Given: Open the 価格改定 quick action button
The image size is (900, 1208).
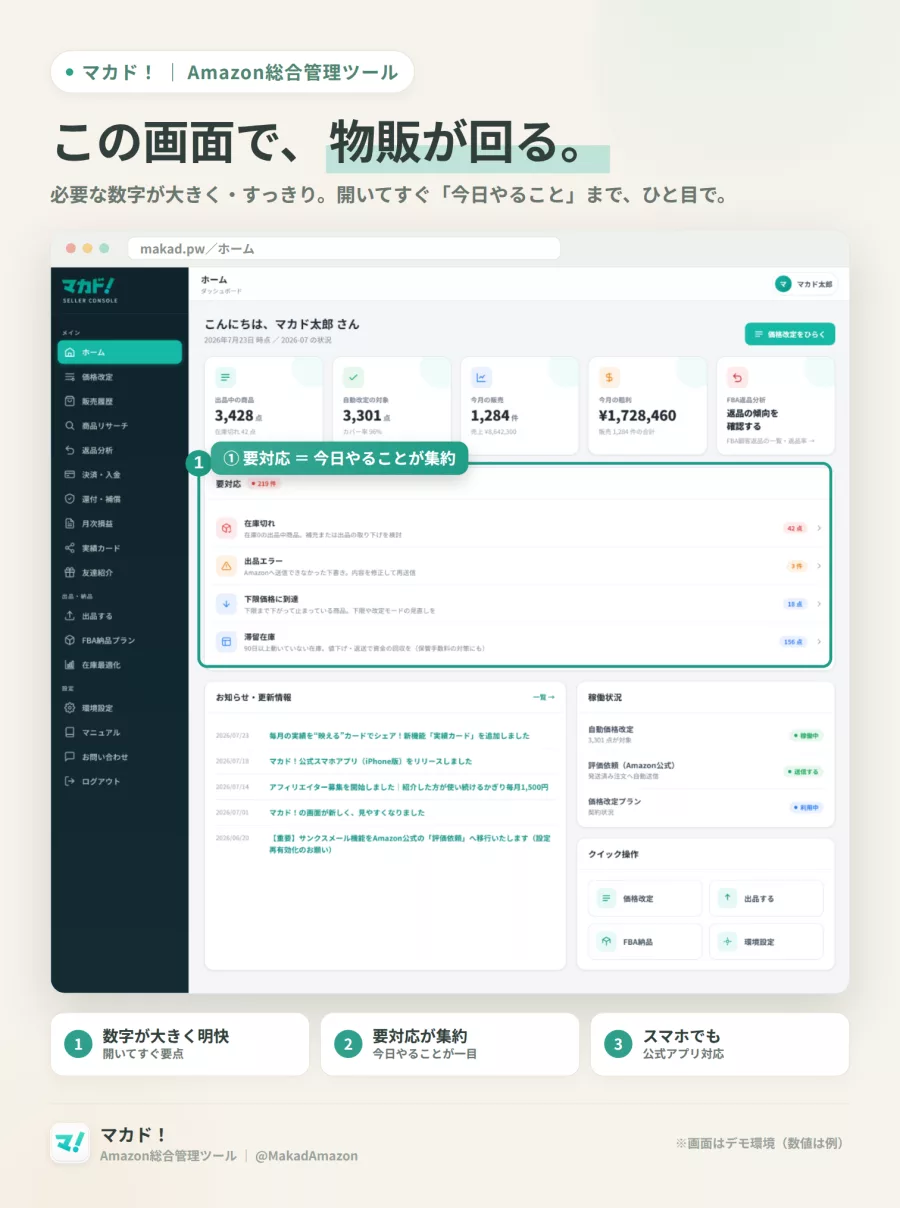Looking at the screenshot, I should pos(645,898).
